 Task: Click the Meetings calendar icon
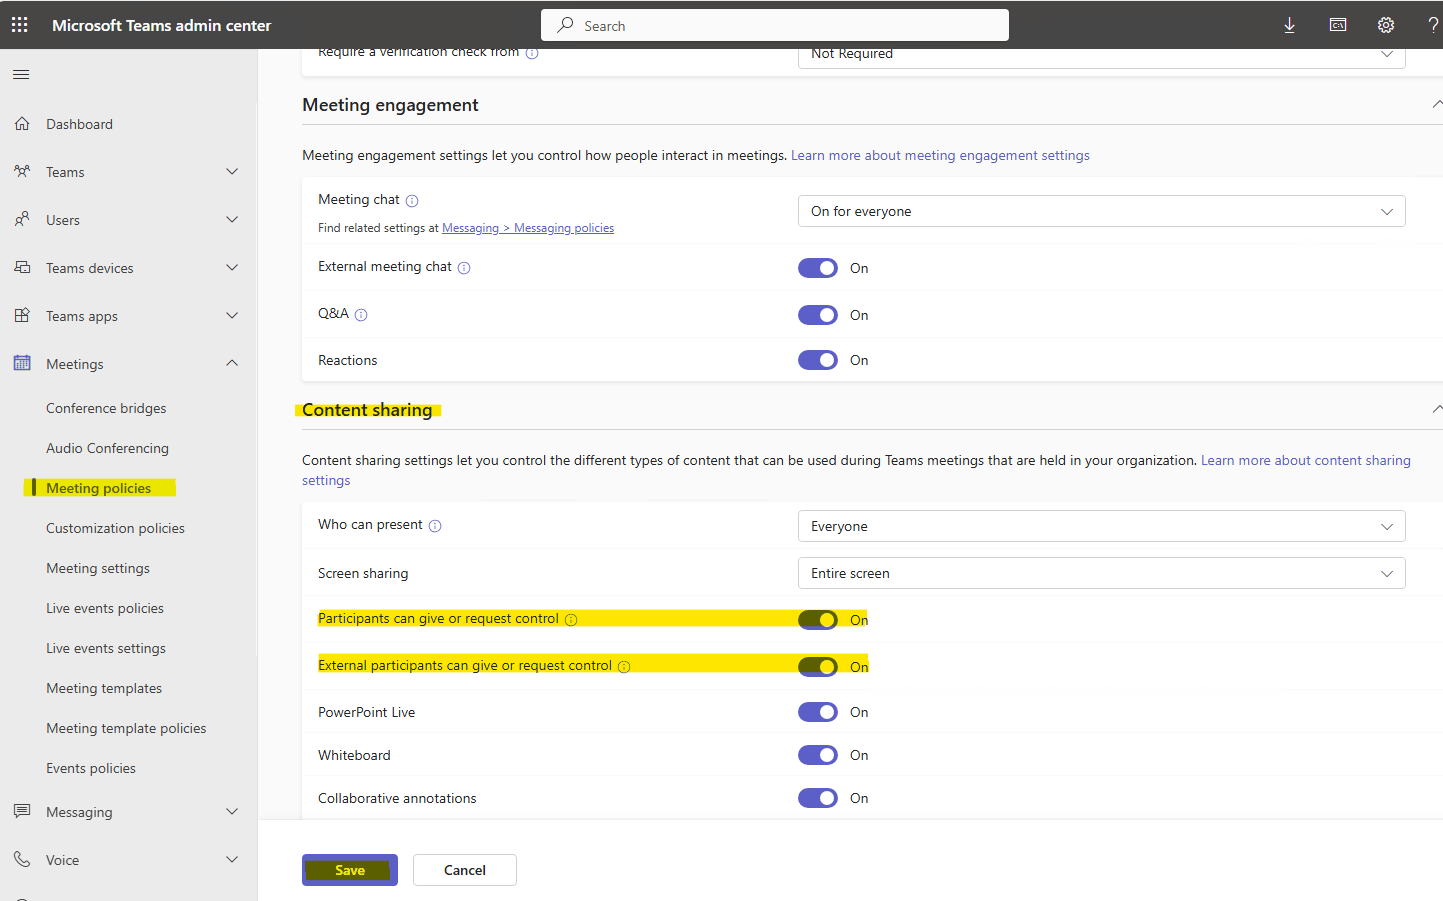[22, 364]
